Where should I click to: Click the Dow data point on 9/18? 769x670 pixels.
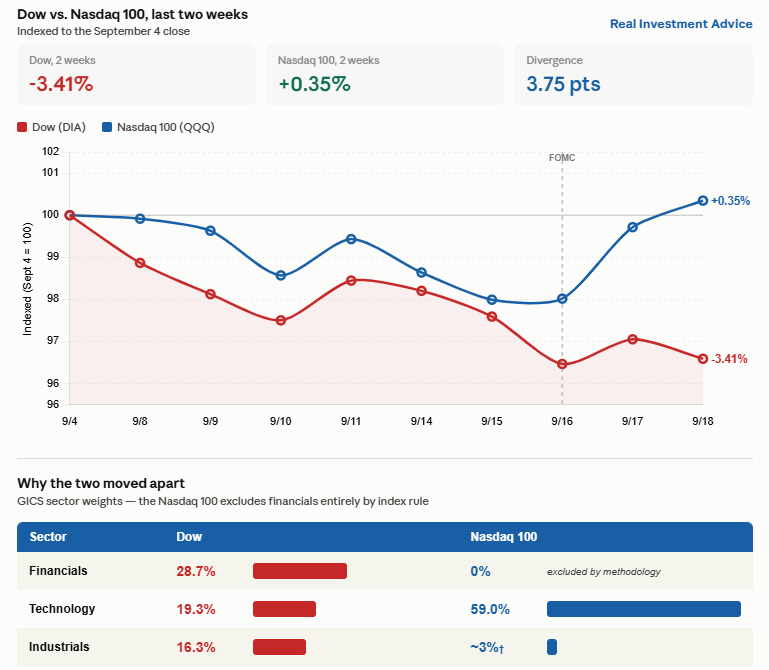point(703,359)
